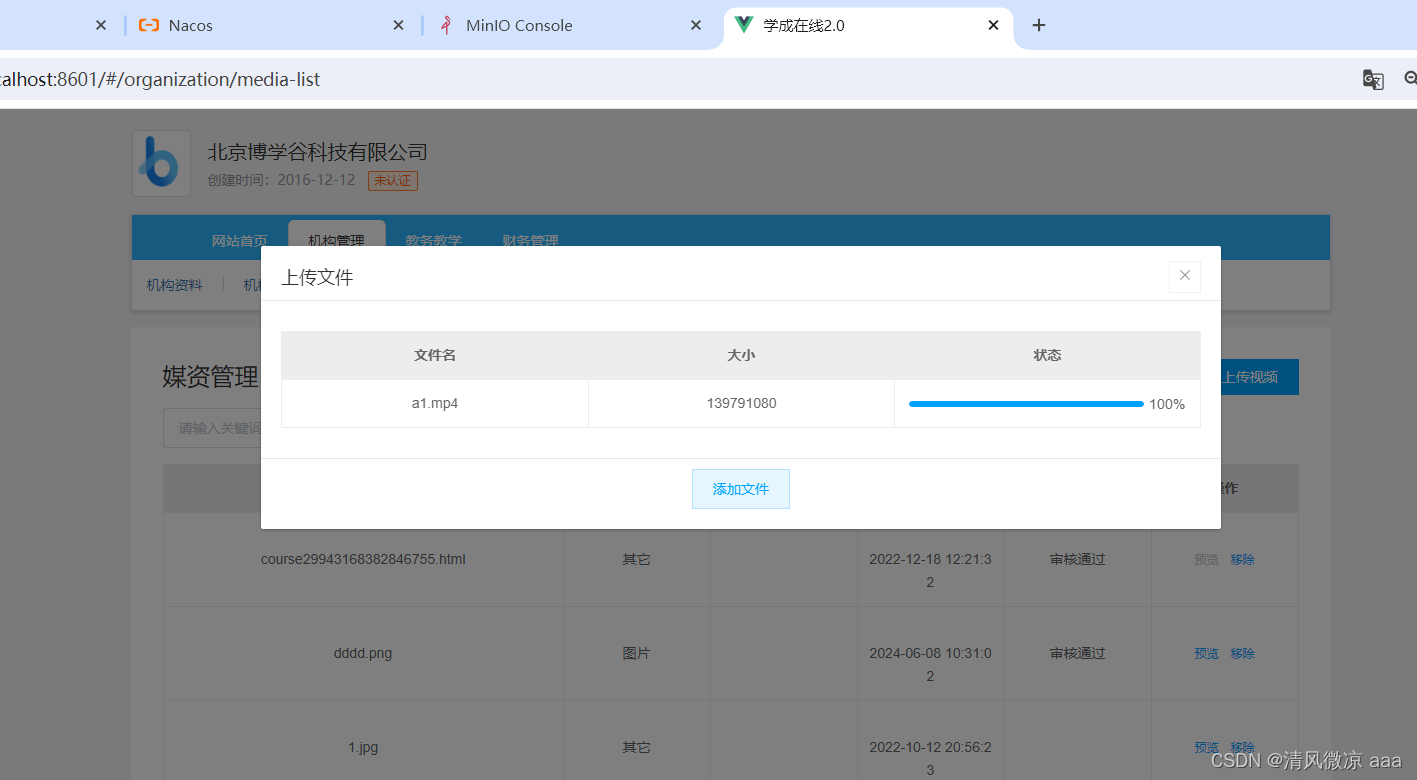Open the 财务管理 nav item

(x=530, y=241)
